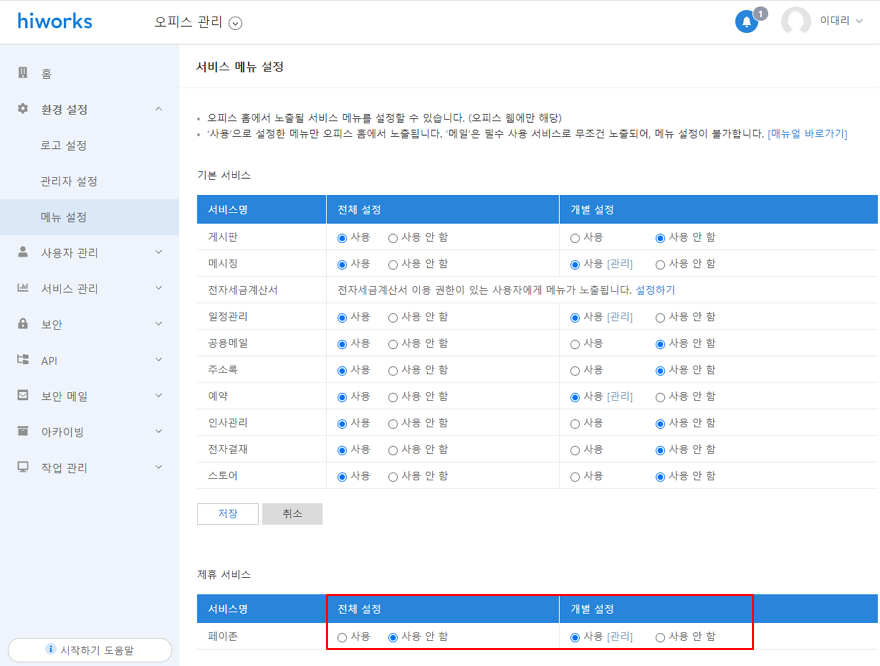
Task: Click the user profile avatar
Action: [795, 21]
